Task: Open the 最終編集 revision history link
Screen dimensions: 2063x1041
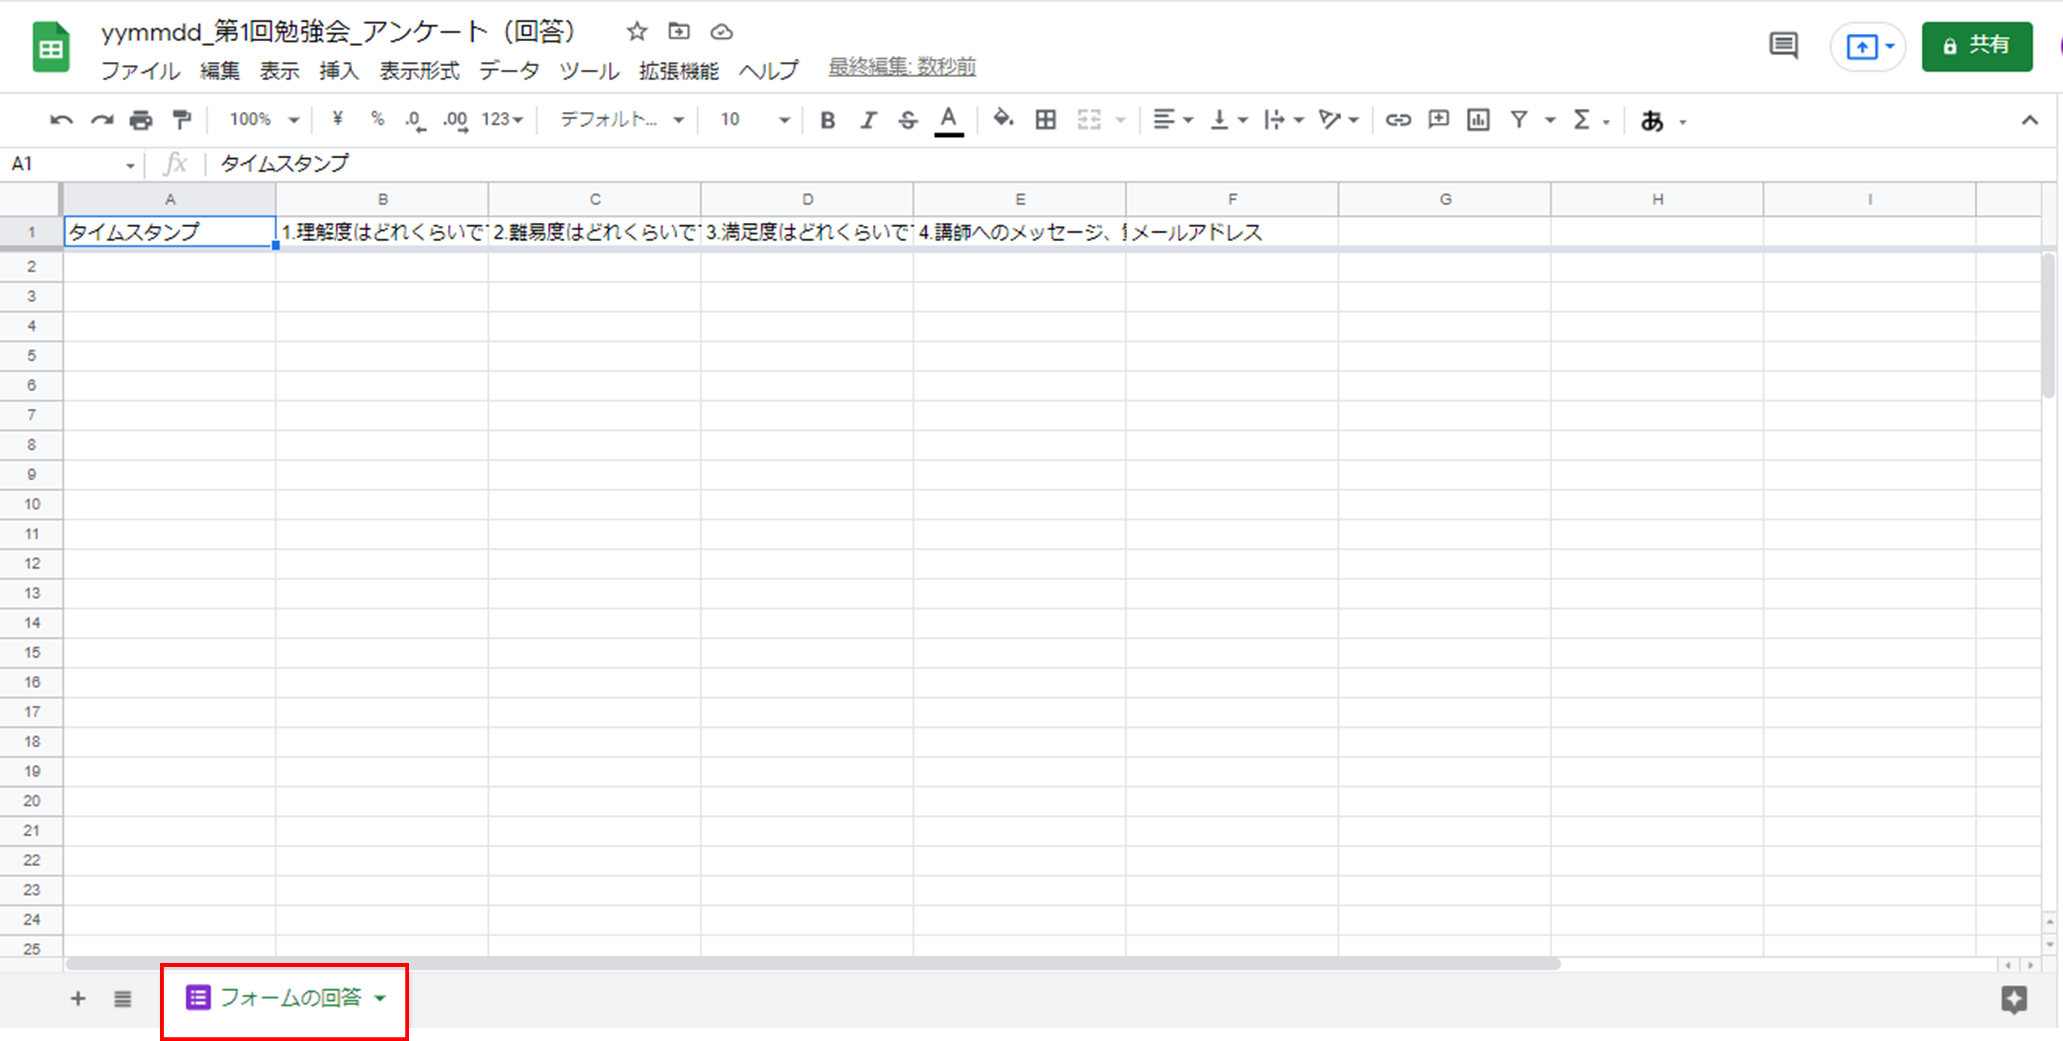Action: (x=901, y=67)
